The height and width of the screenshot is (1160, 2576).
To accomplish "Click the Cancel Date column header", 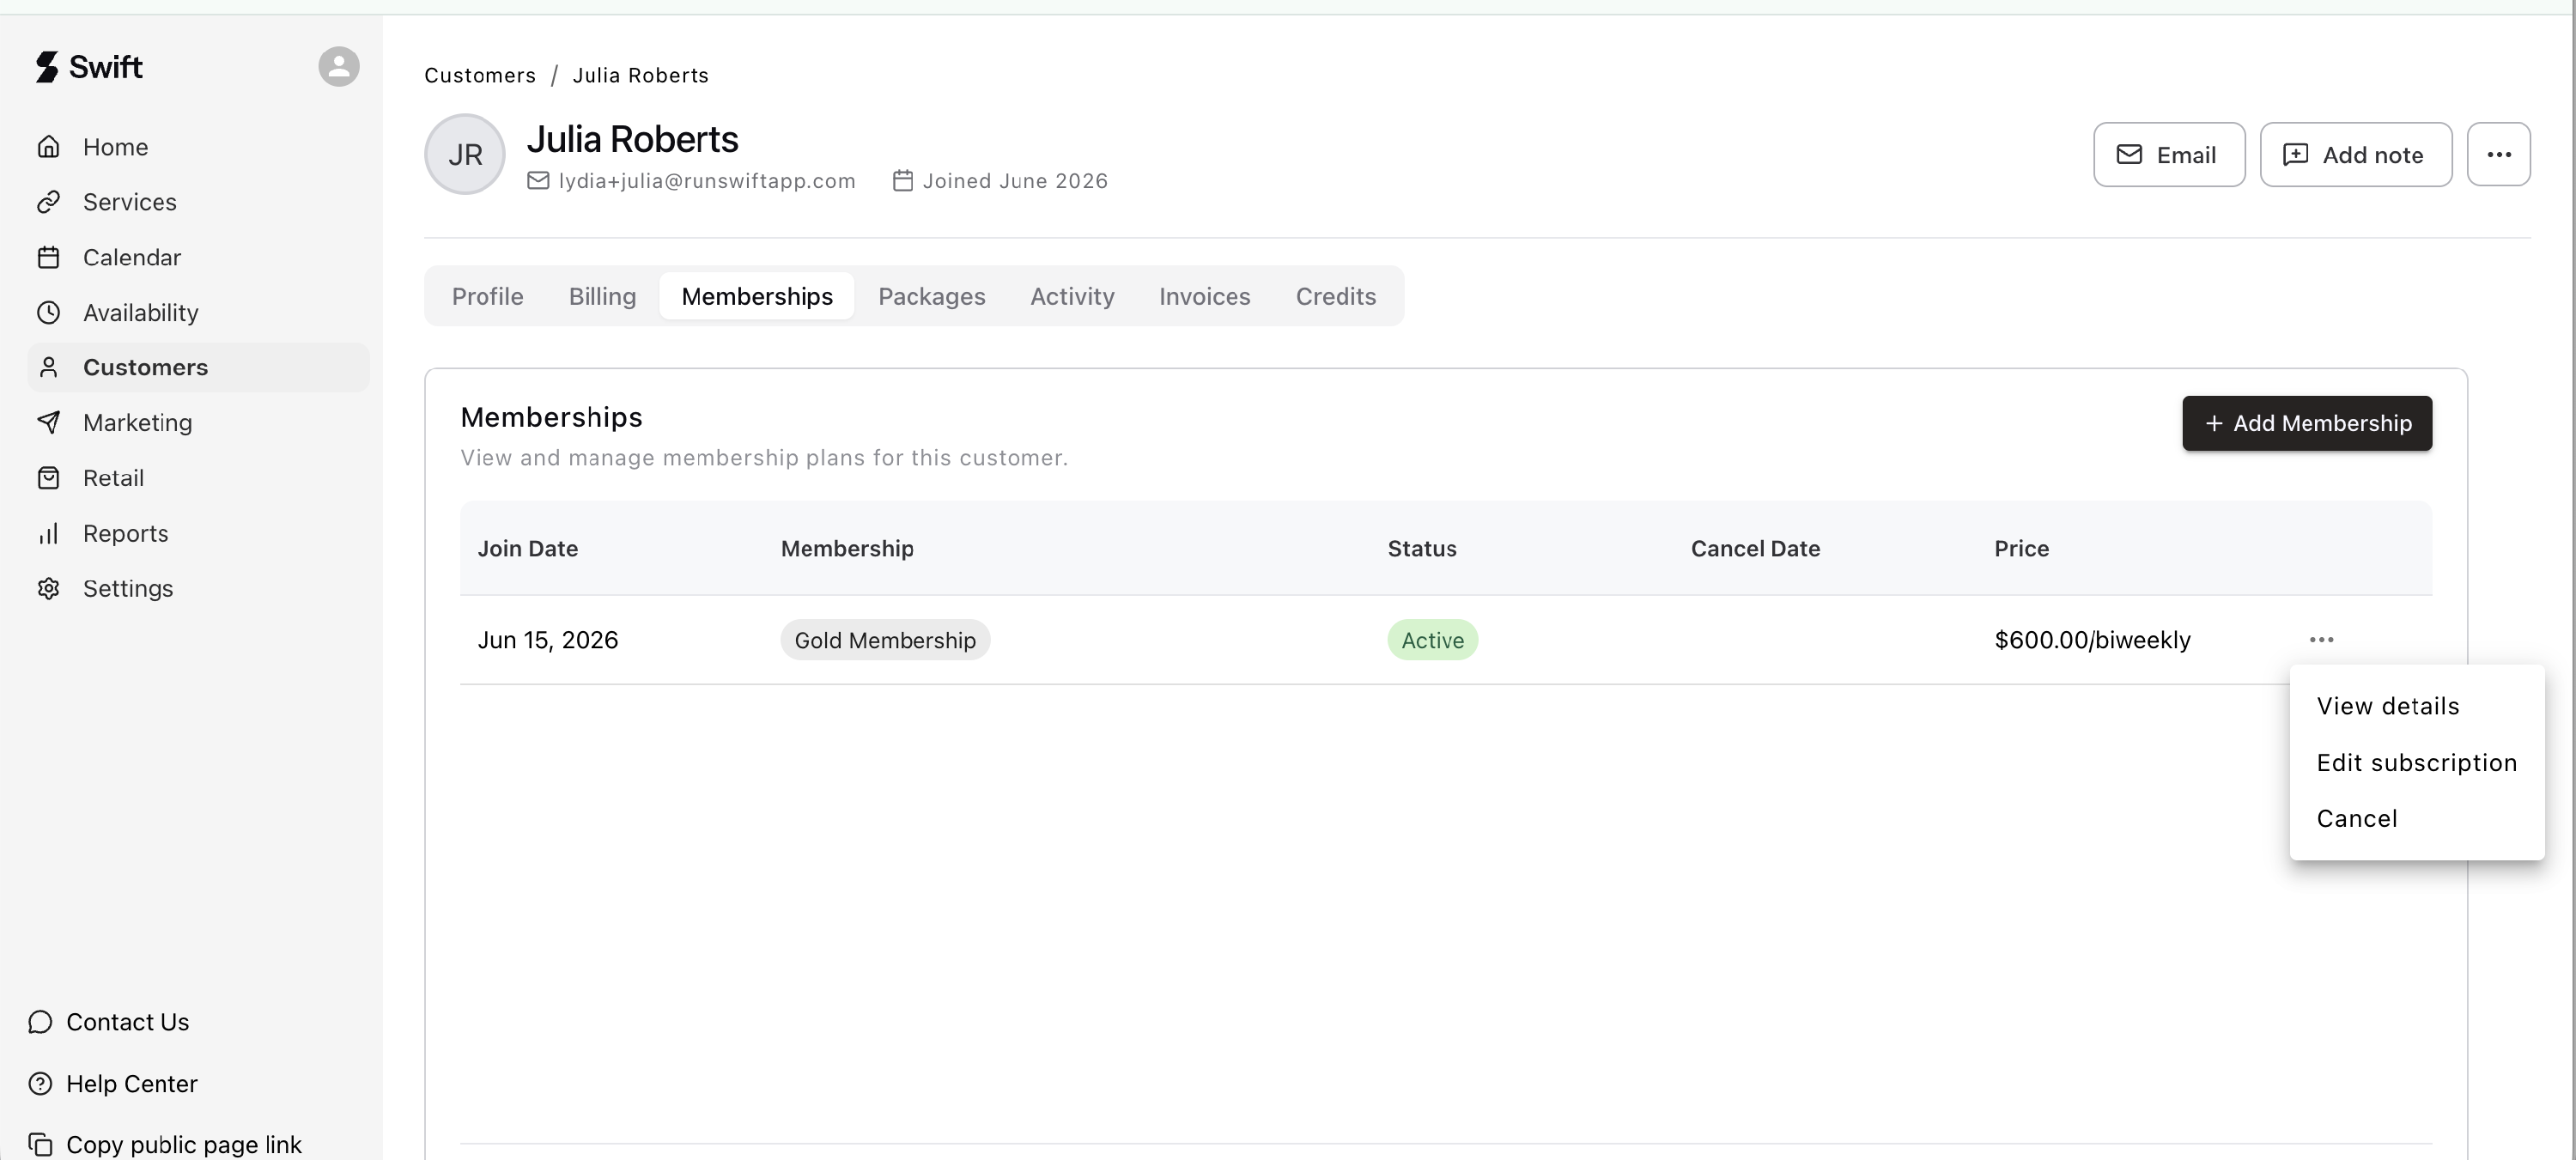I will click(x=1755, y=548).
